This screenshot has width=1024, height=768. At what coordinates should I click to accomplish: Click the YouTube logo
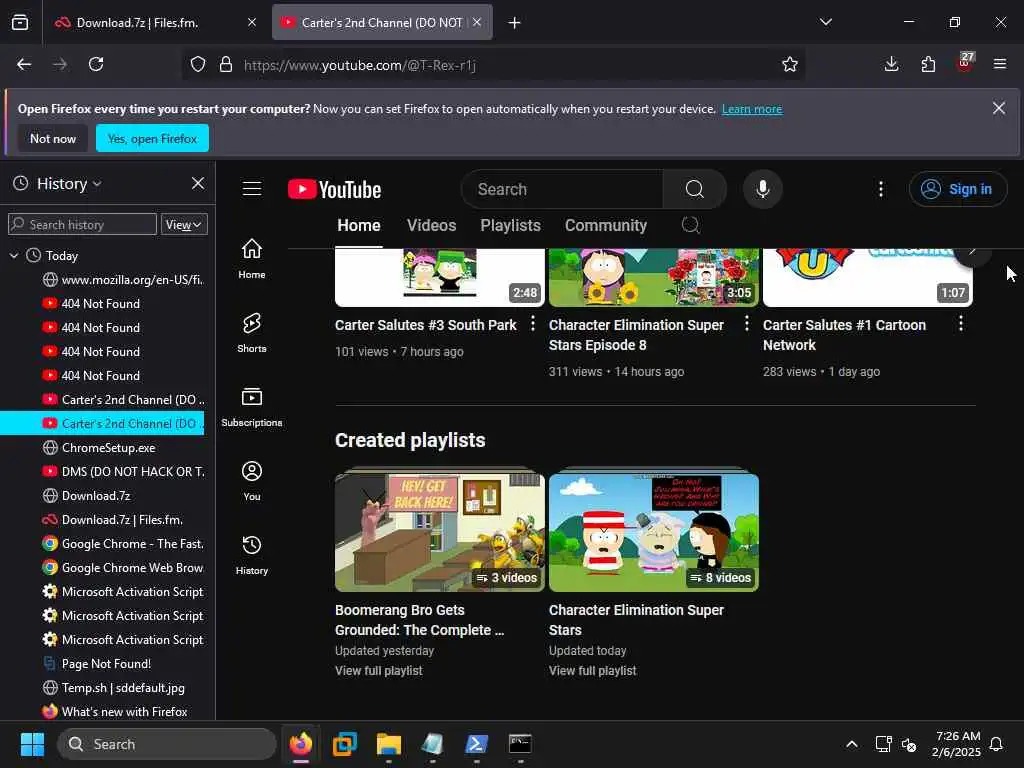334,189
